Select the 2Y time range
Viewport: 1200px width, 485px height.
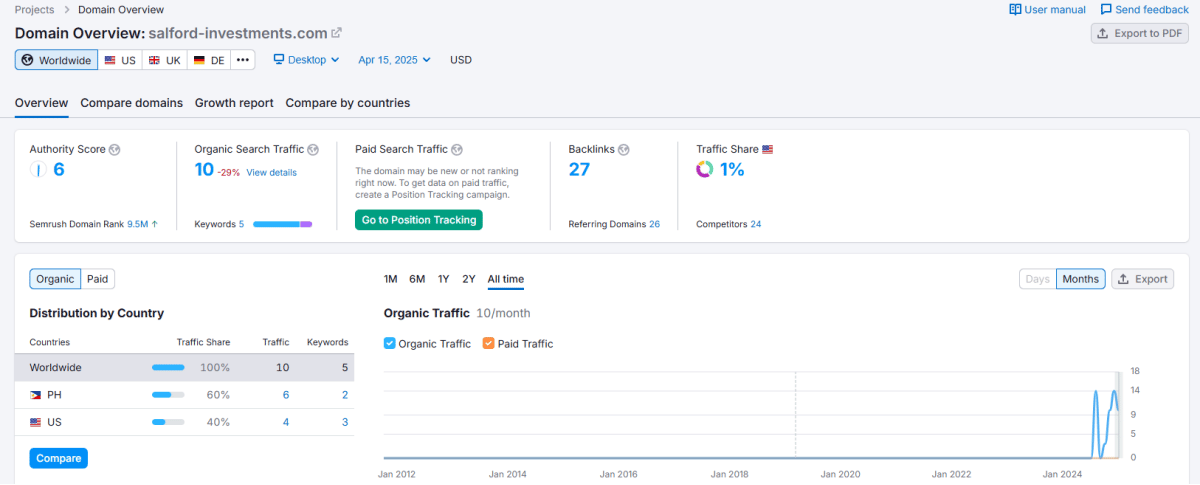pyautogui.click(x=469, y=279)
